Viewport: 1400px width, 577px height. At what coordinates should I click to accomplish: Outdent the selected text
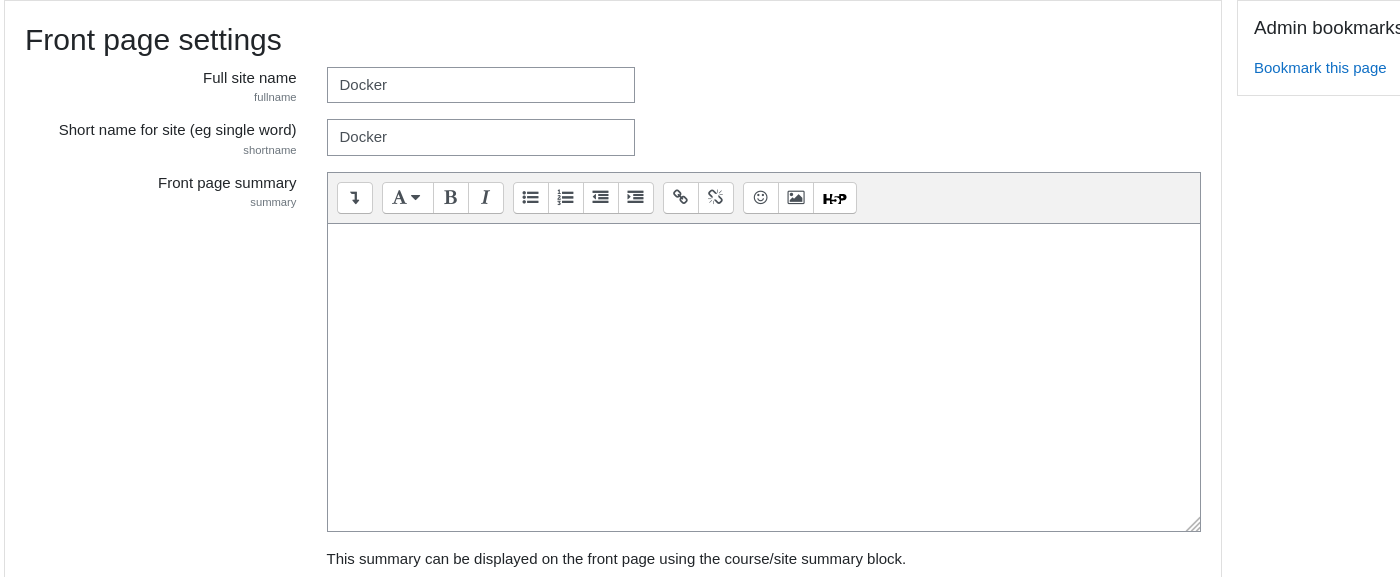(601, 198)
